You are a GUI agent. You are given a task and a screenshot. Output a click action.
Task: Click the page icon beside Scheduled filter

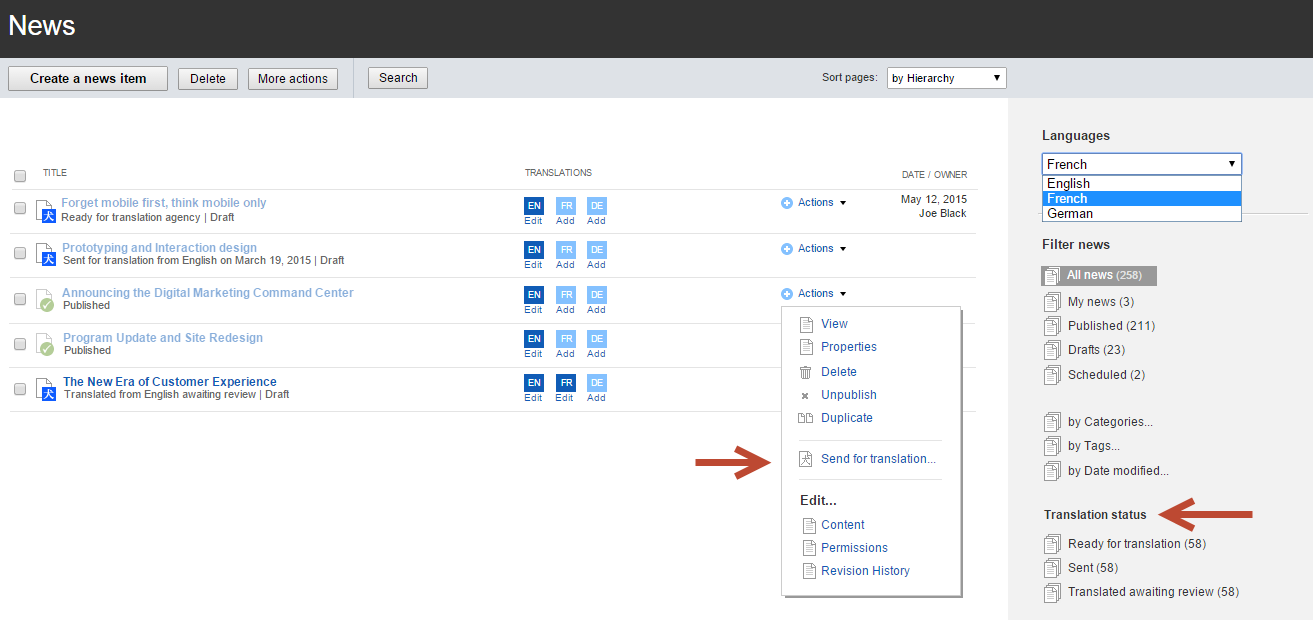[x=1052, y=375]
